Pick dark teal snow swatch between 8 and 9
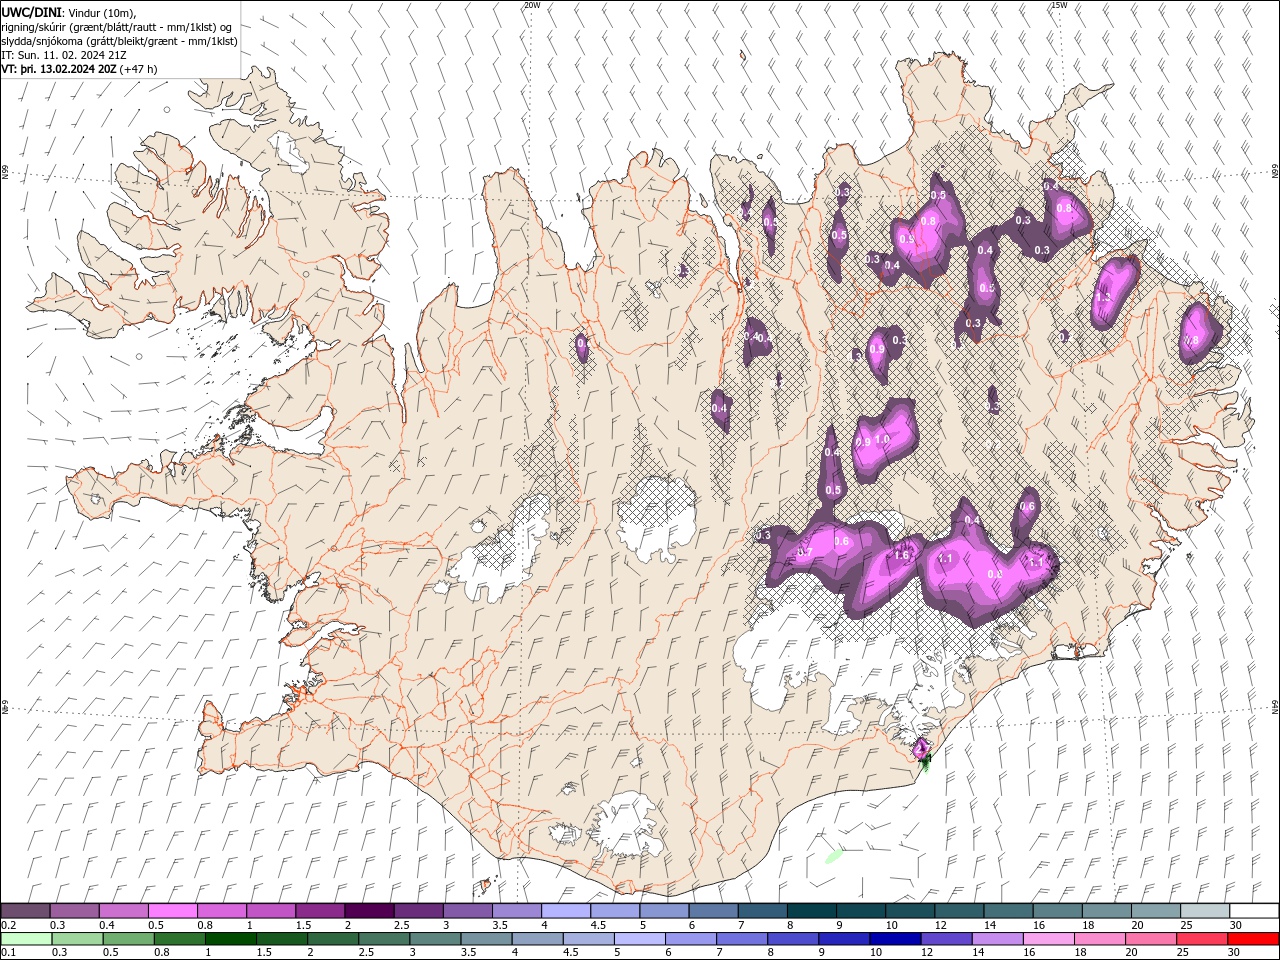The image size is (1280, 960). coord(812,910)
